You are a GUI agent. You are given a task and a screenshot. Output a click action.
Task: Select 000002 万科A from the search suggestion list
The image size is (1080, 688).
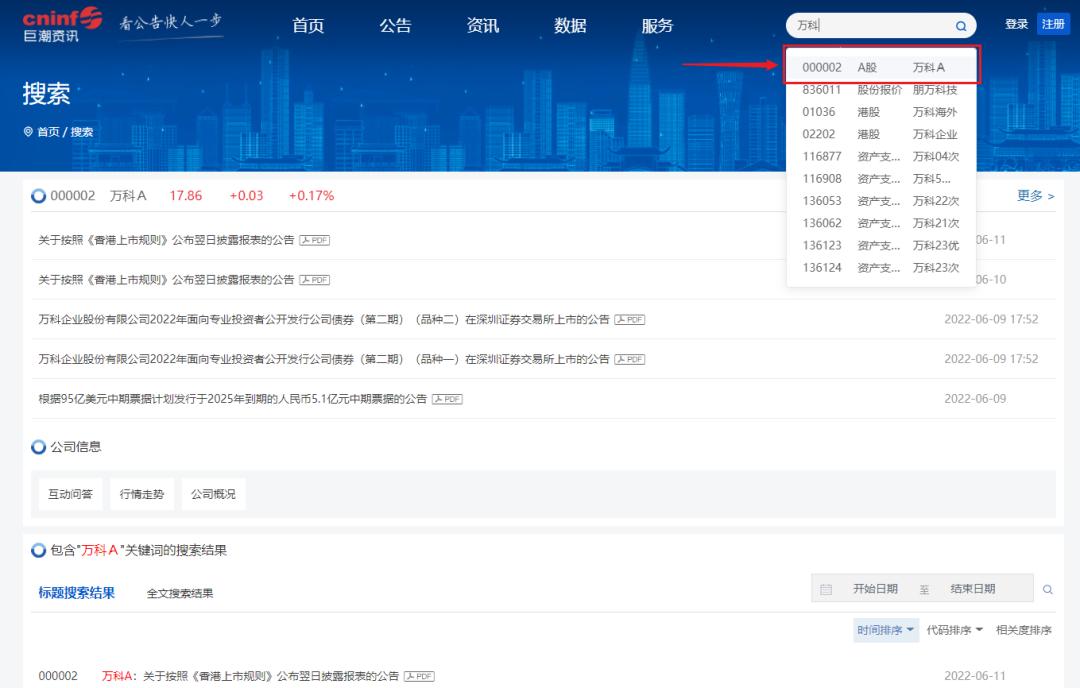click(880, 66)
